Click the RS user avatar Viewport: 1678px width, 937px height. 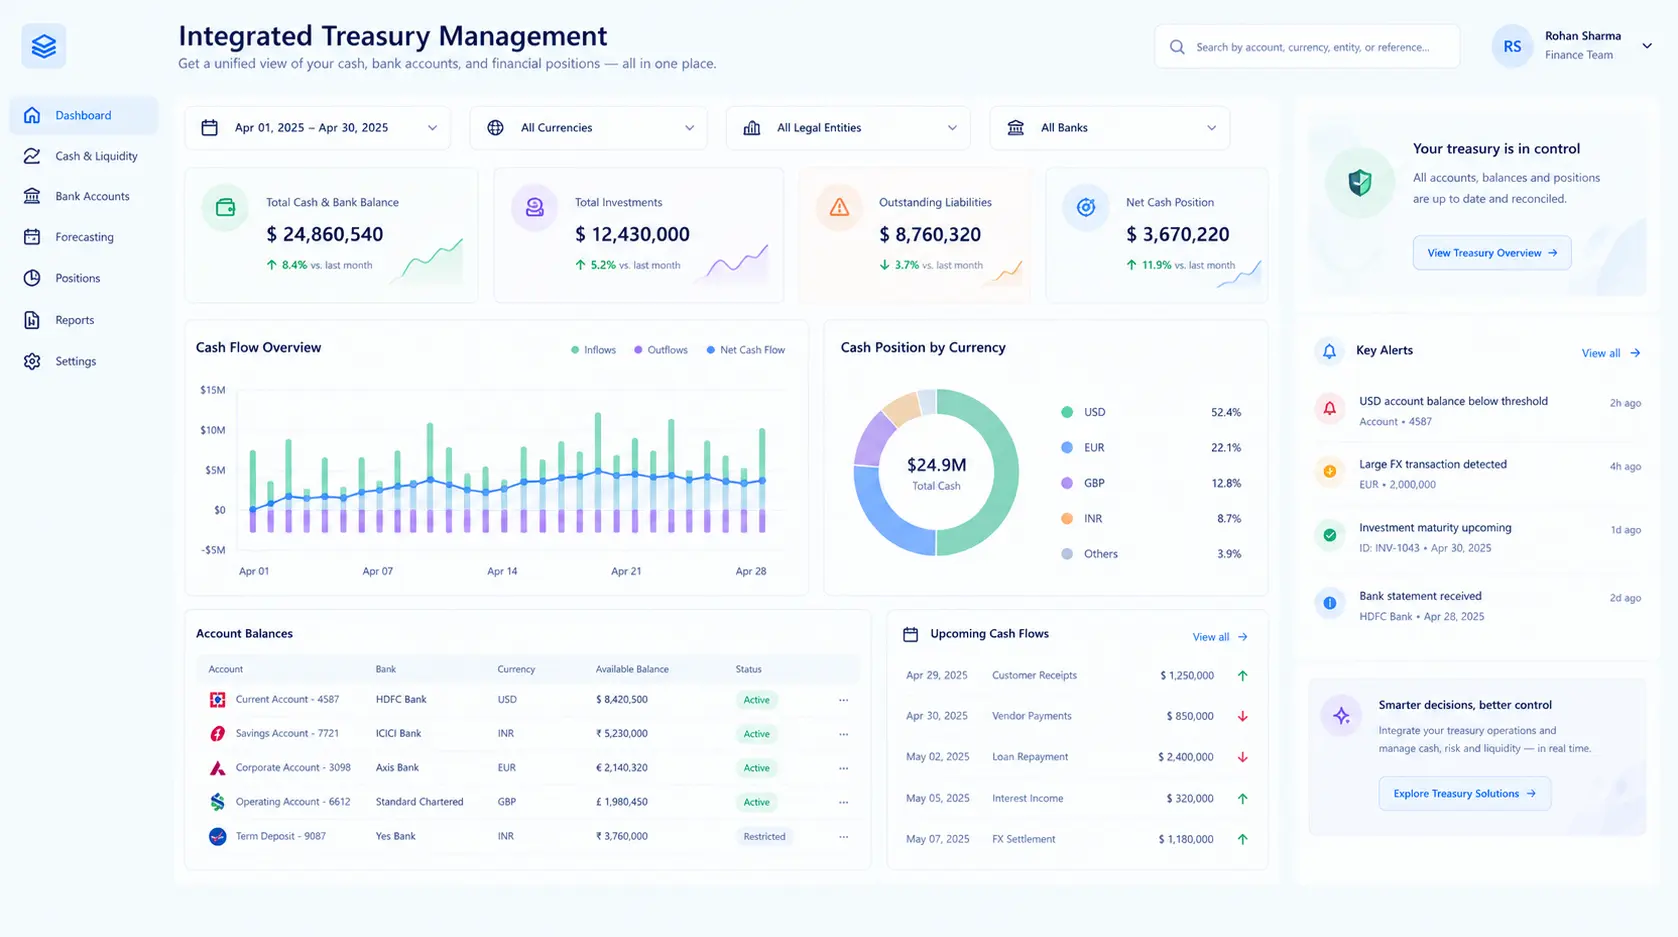(x=1512, y=46)
